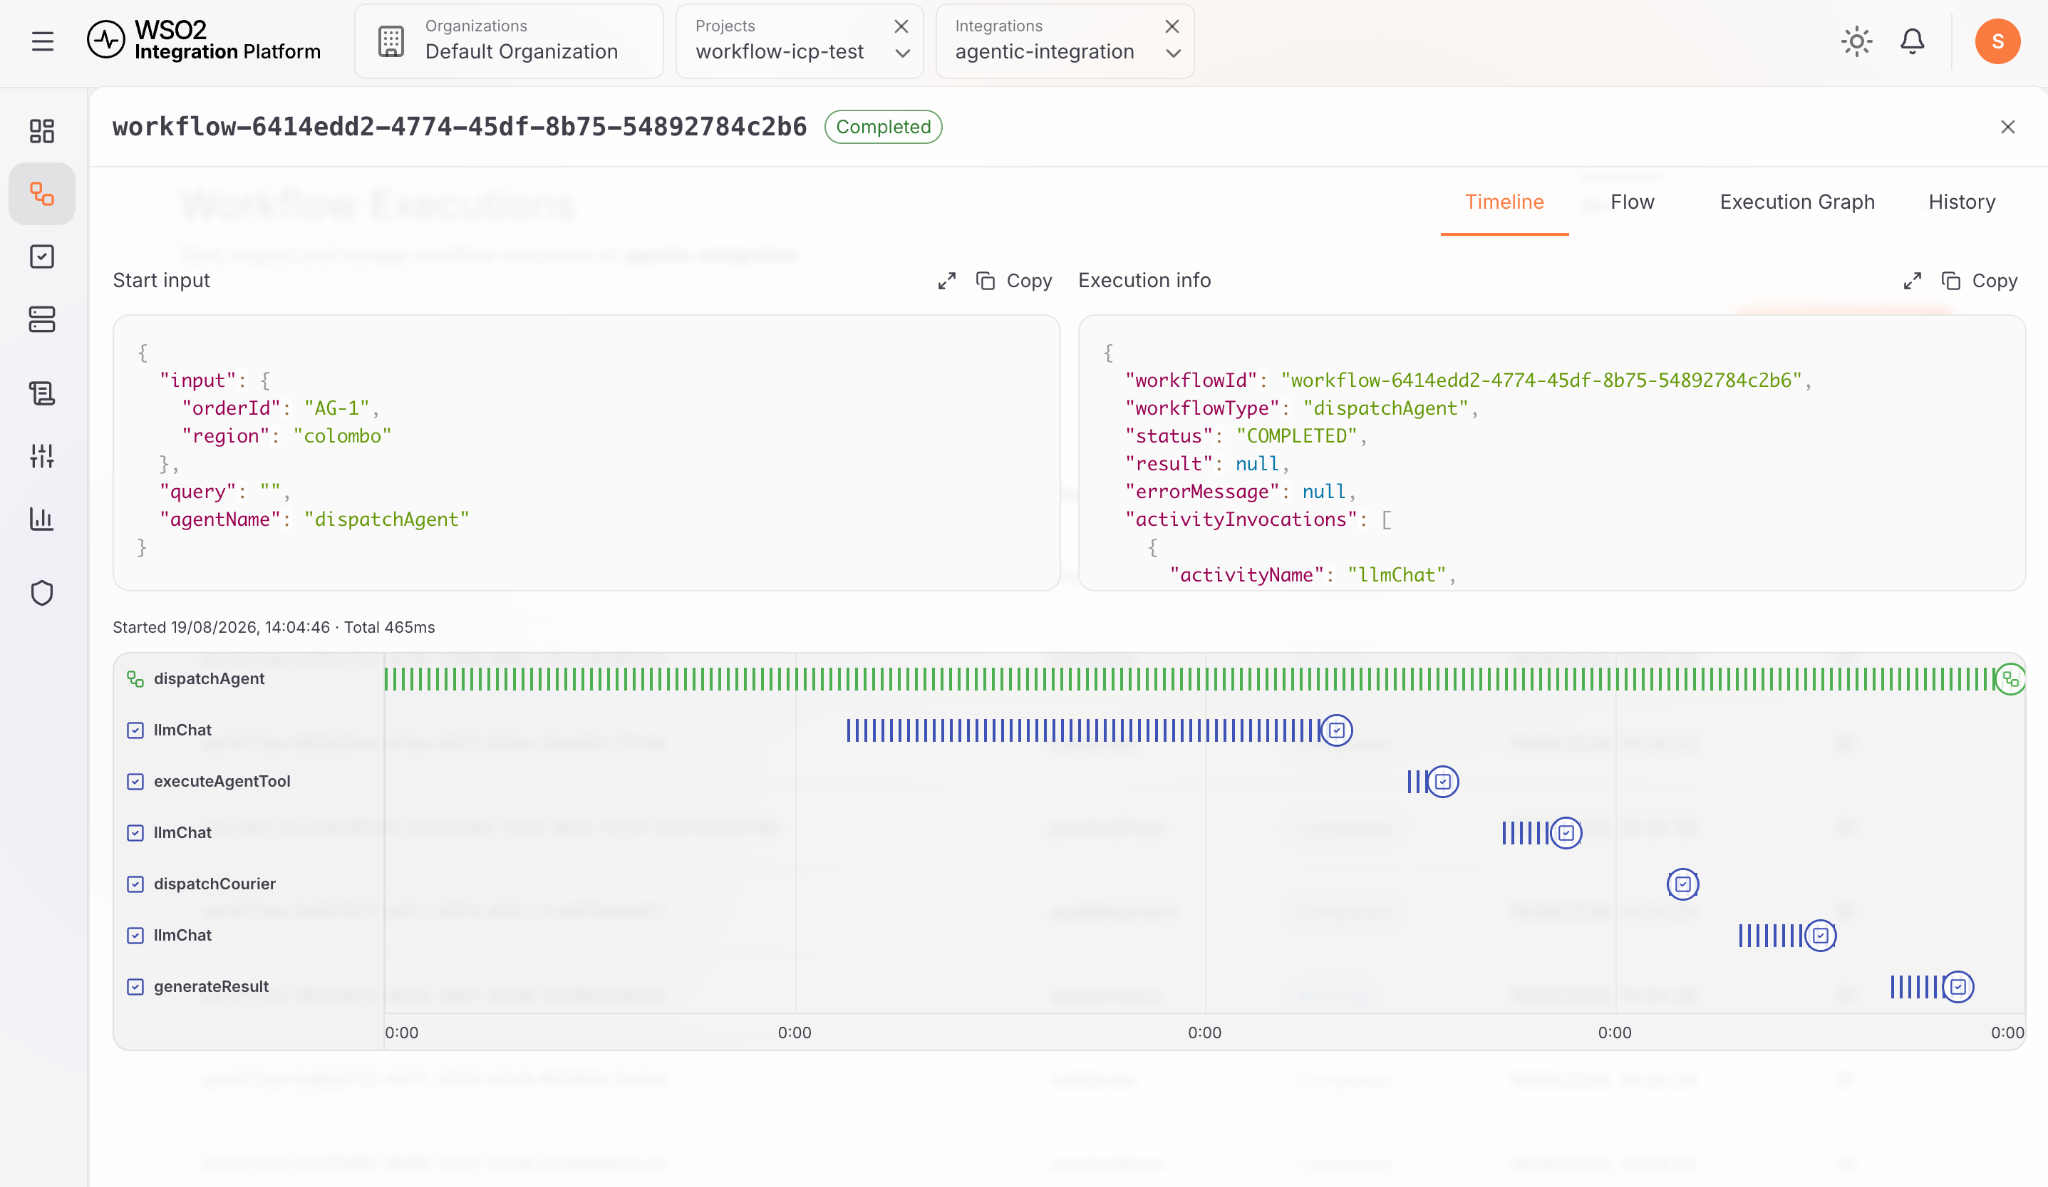Switch to the History tab
Image resolution: width=2048 pixels, height=1187 pixels.
[1961, 202]
